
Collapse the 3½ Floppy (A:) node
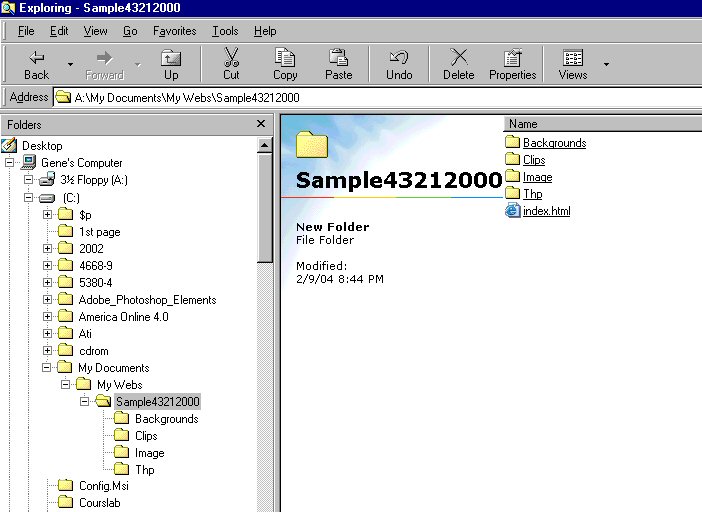pos(28,180)
